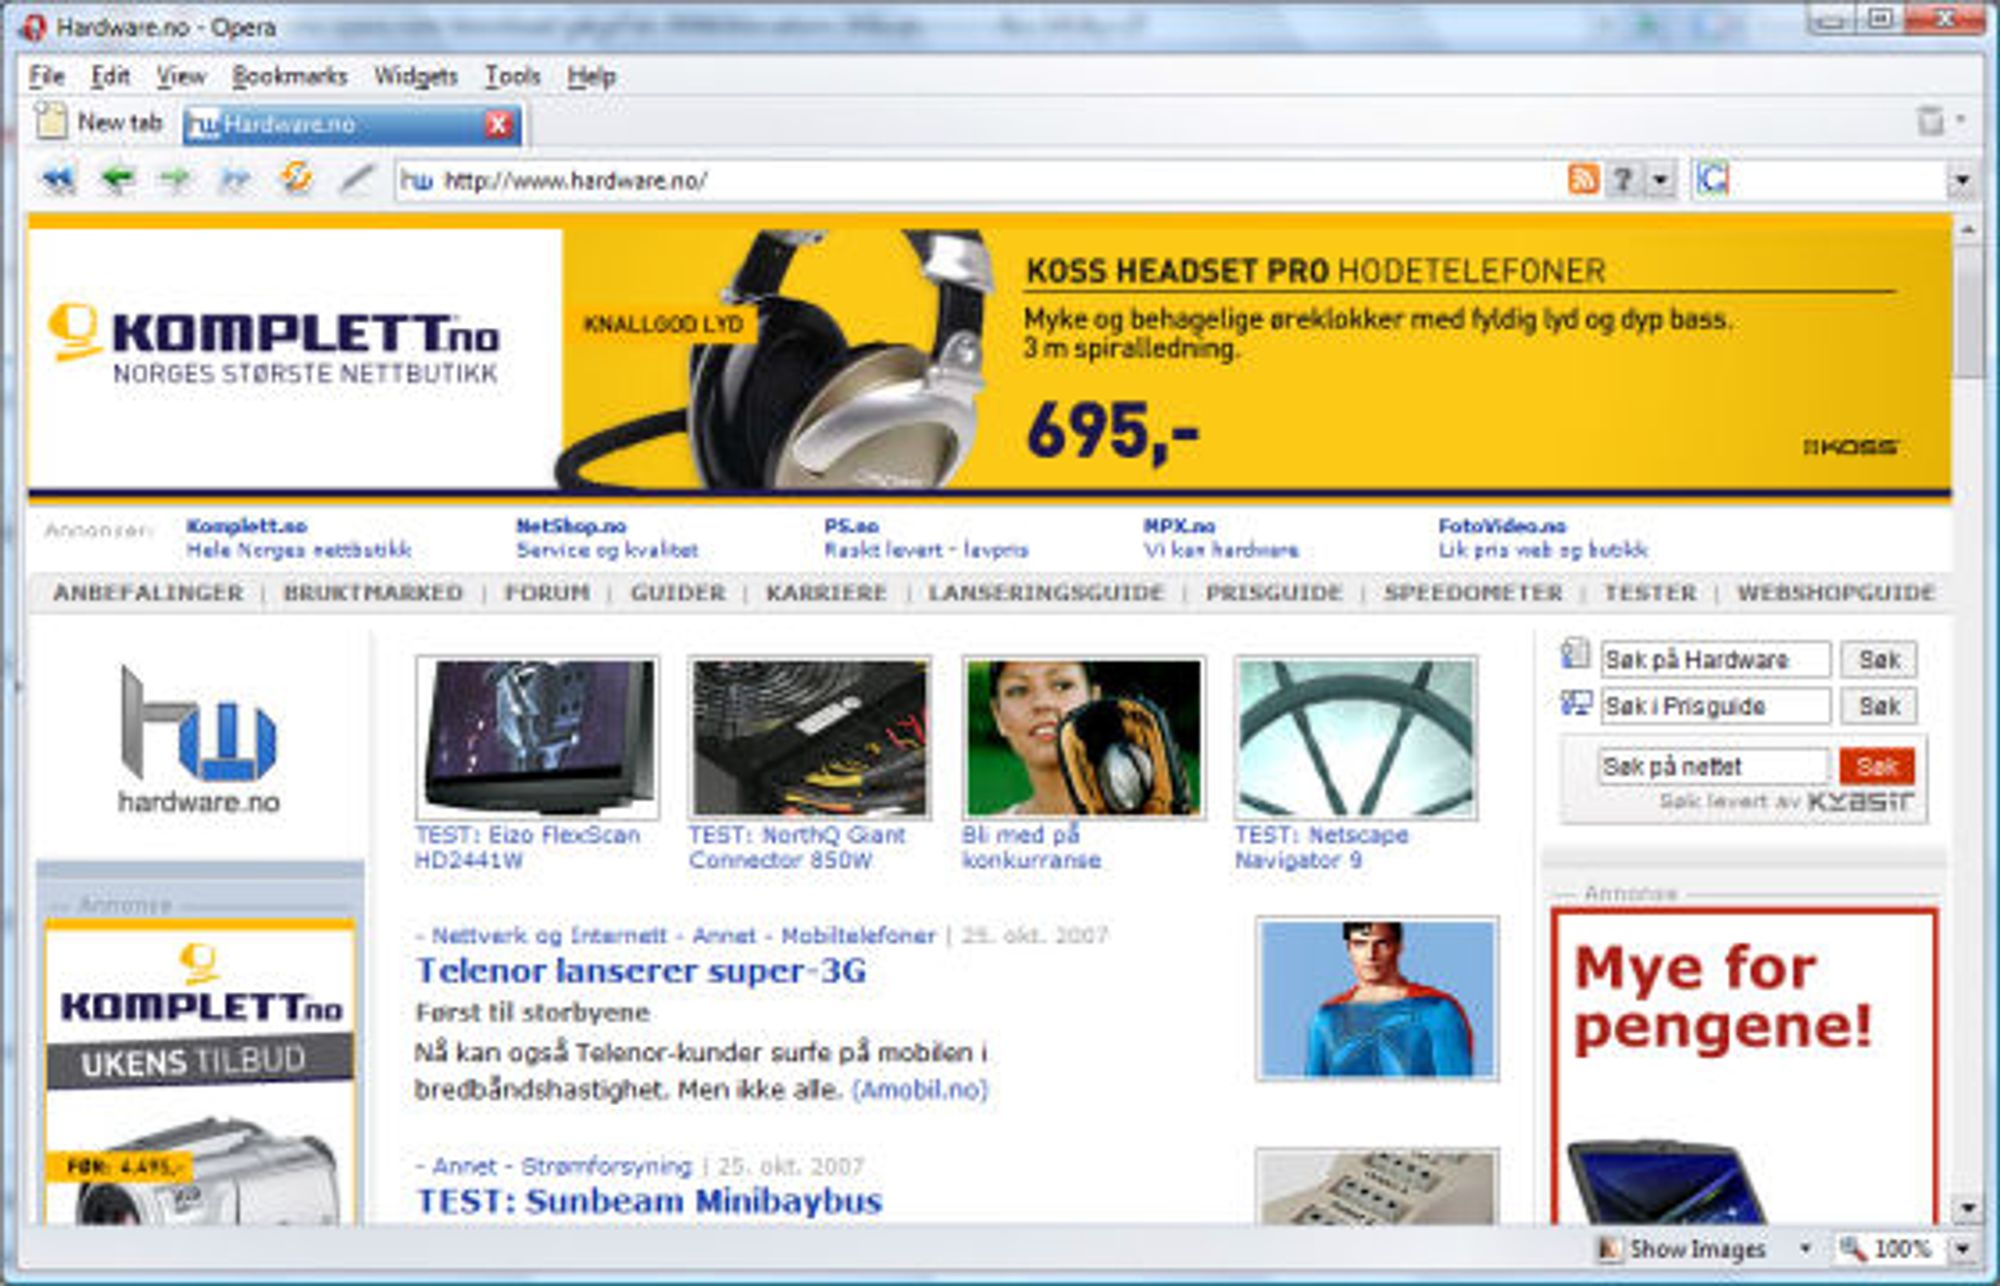Open the MPX.no sponsor link
The width and height of the screenshot is (2000, 1286).
pos(1179,526)
